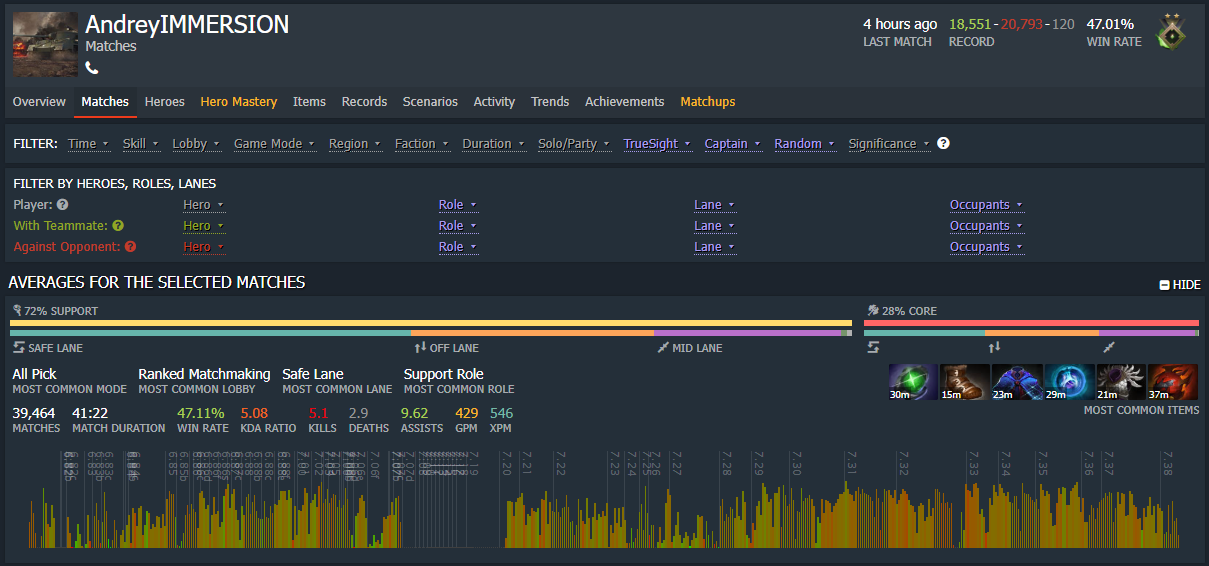Click the Mid Lane swords icon under Support
Viewport: 1209px width, 566px height.
pos(663,347)
